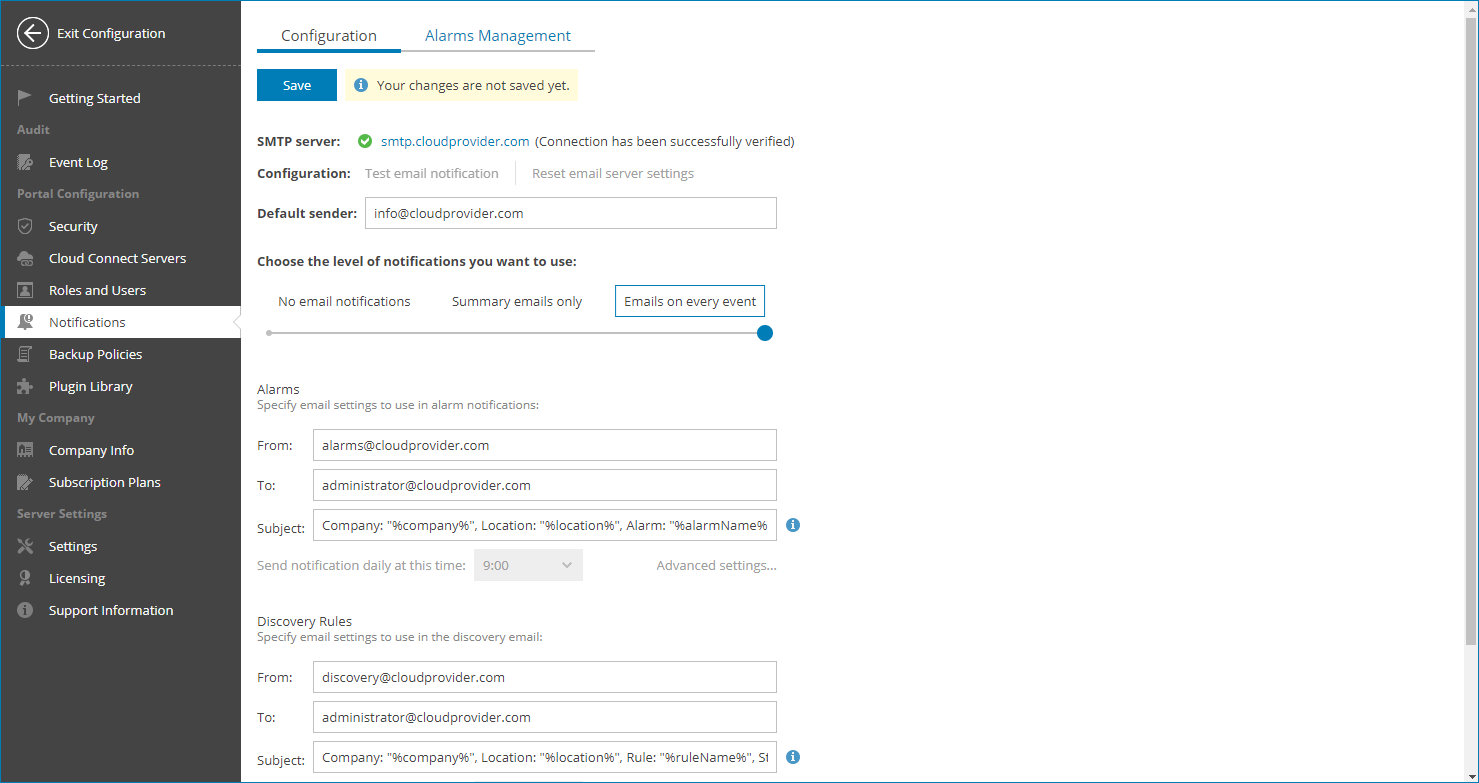
Task: Select the Security shield icon
Action: 24,226
